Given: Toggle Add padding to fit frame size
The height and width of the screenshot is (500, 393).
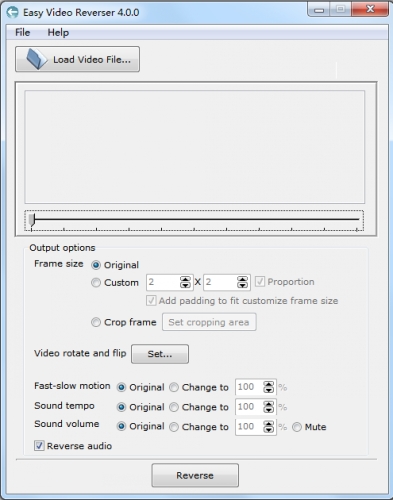Looking at the screenshot, I should (151, 301).
